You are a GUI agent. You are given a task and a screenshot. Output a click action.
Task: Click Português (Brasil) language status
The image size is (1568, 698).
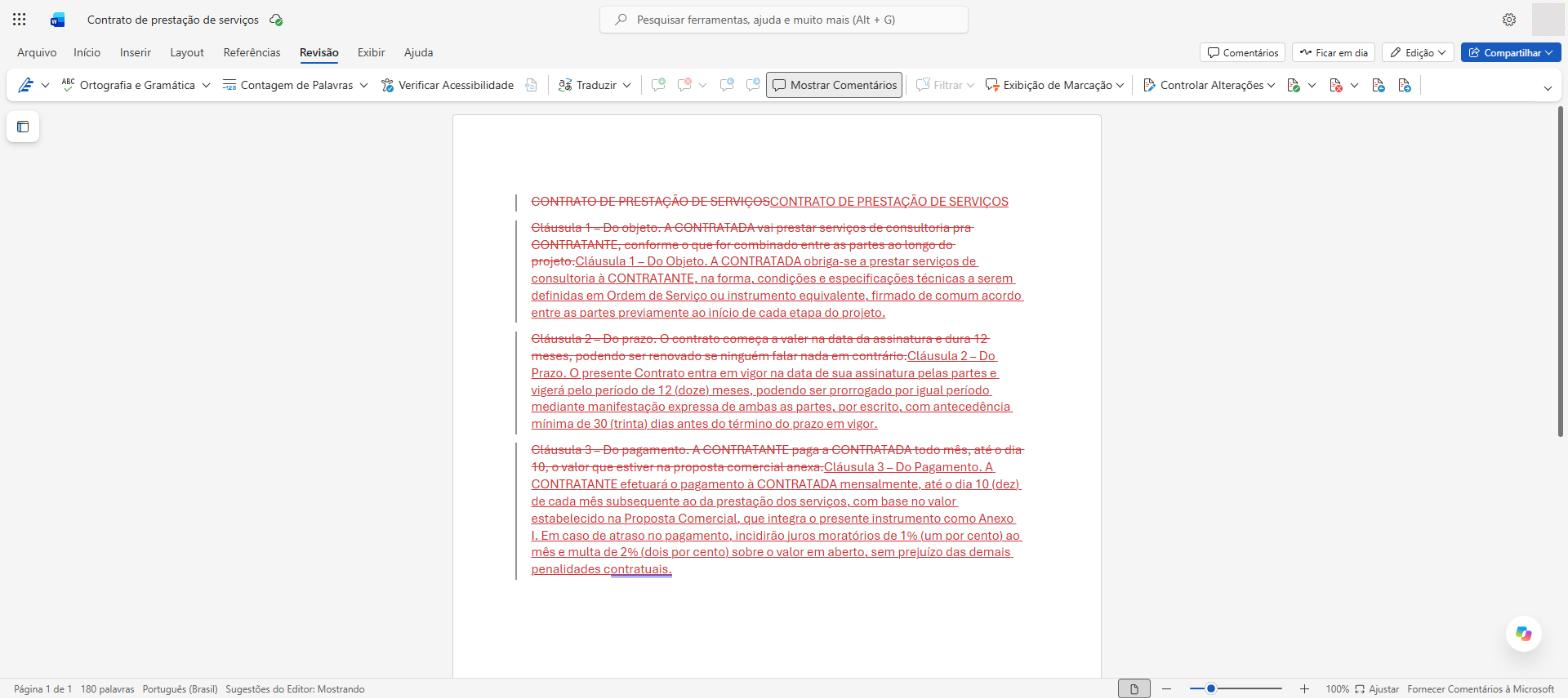180,689
